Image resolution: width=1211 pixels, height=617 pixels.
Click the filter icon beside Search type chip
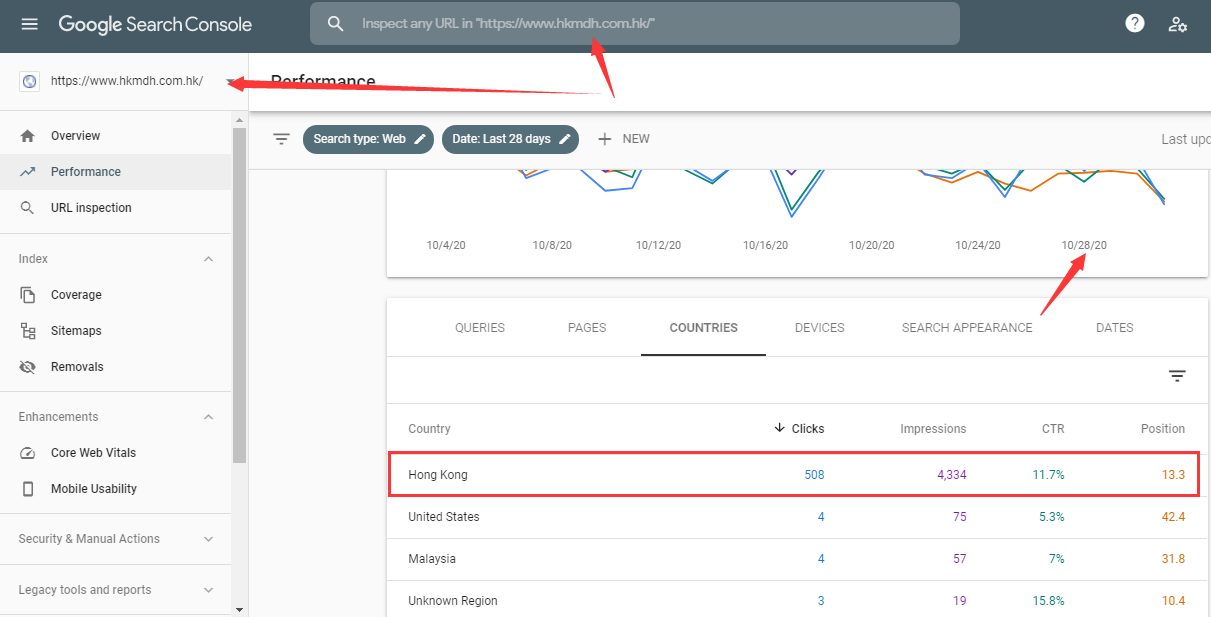coord(282,139)
